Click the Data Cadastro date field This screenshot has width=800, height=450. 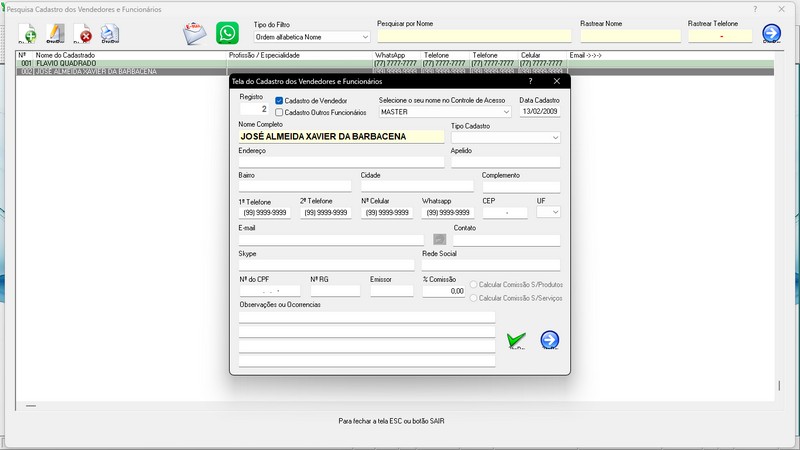(x=540, y=111)
